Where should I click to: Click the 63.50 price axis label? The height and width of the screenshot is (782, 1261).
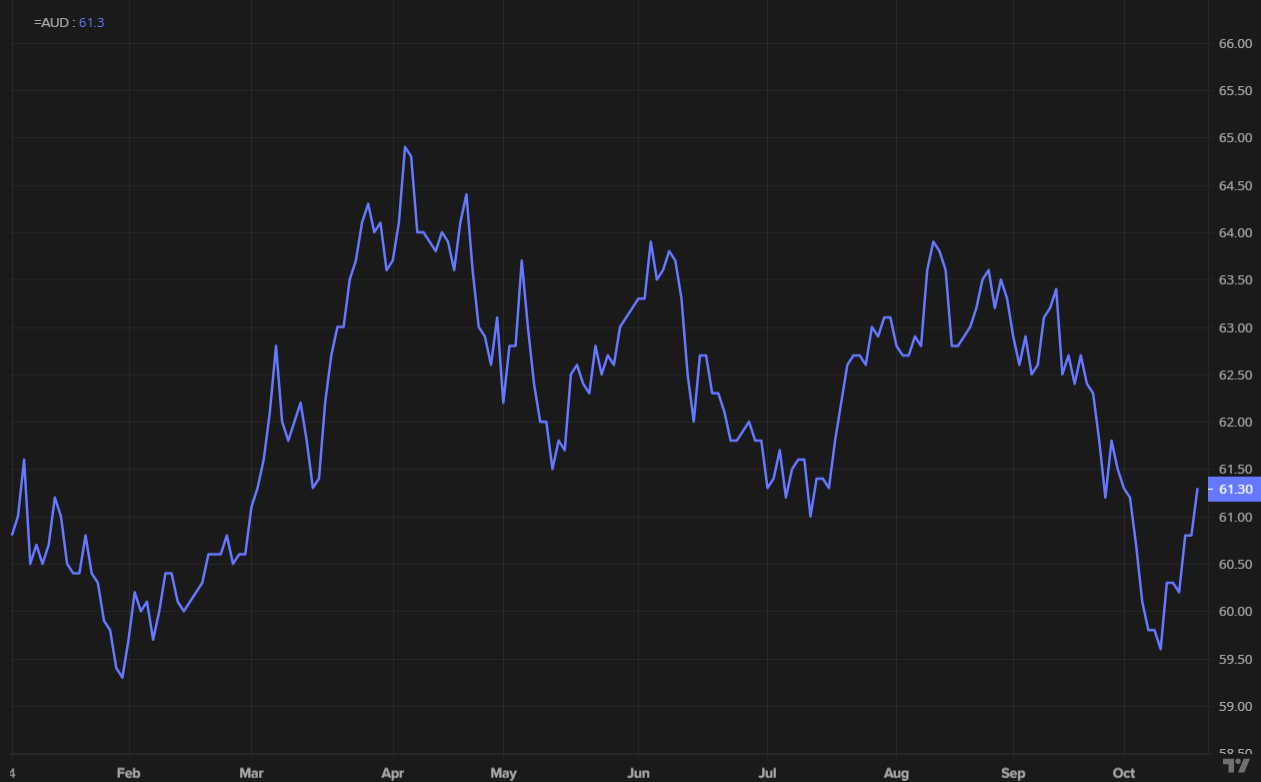(x=1236, y=281)
